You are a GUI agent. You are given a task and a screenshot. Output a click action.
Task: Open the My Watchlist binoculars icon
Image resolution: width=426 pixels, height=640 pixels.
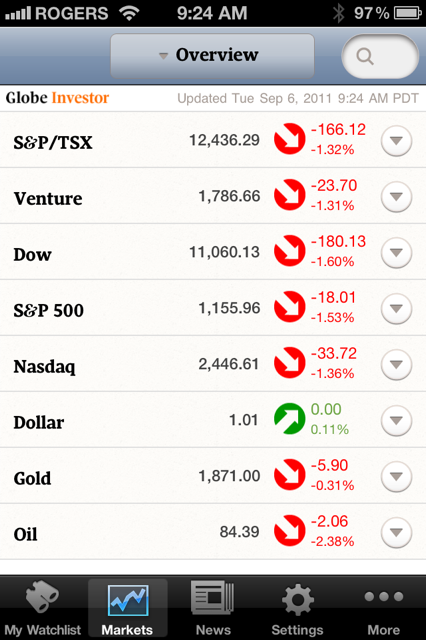pos(42,597)
